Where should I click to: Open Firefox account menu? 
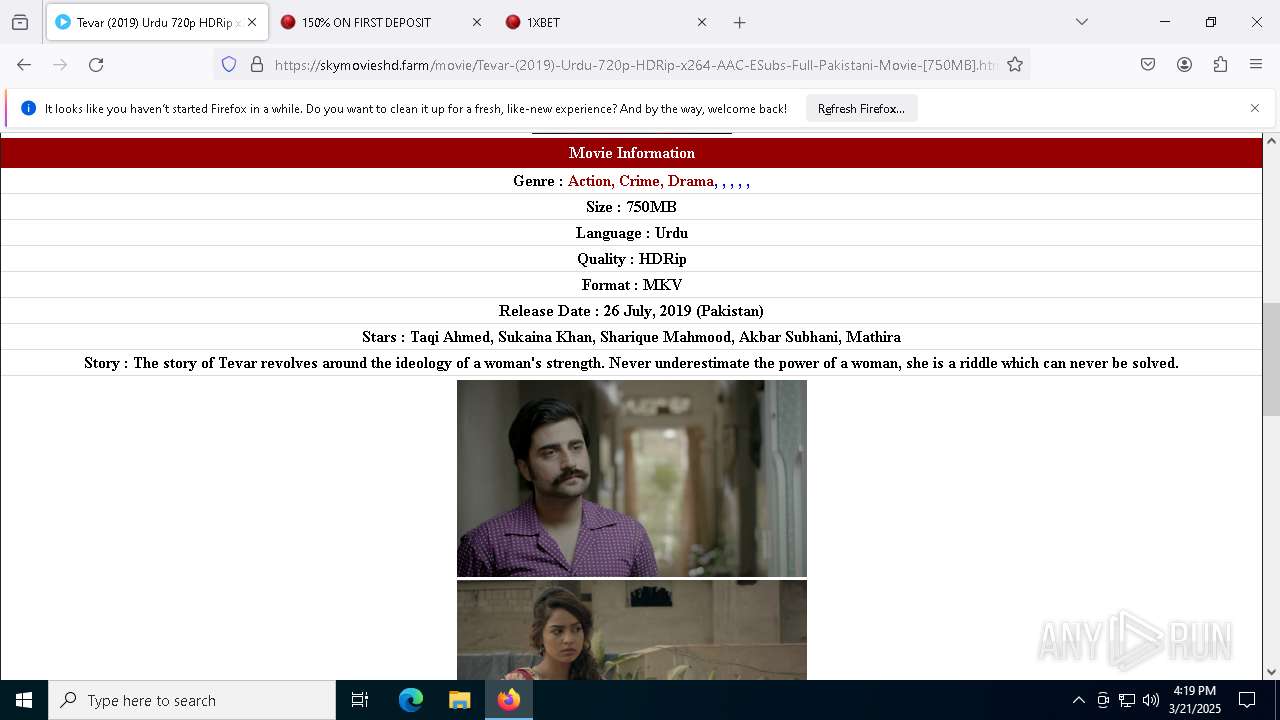point(1184,64)
